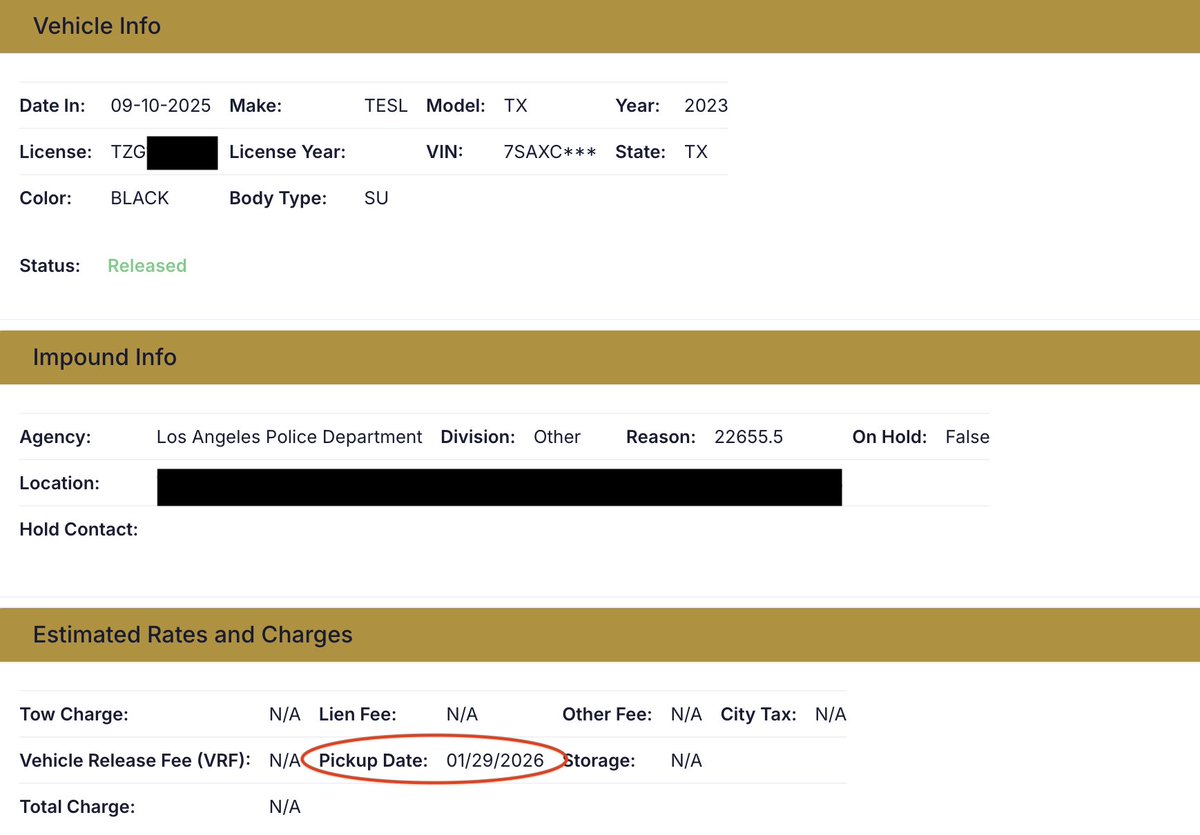
Task: Click Los Angeles Police Department agency text
Action: click(290, 437)
